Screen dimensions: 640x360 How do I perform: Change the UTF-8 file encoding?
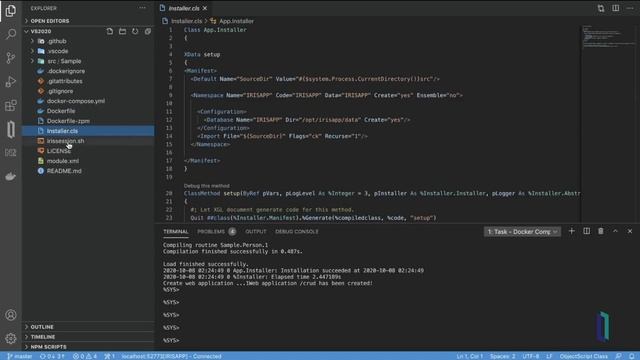[x=531, y=356]
